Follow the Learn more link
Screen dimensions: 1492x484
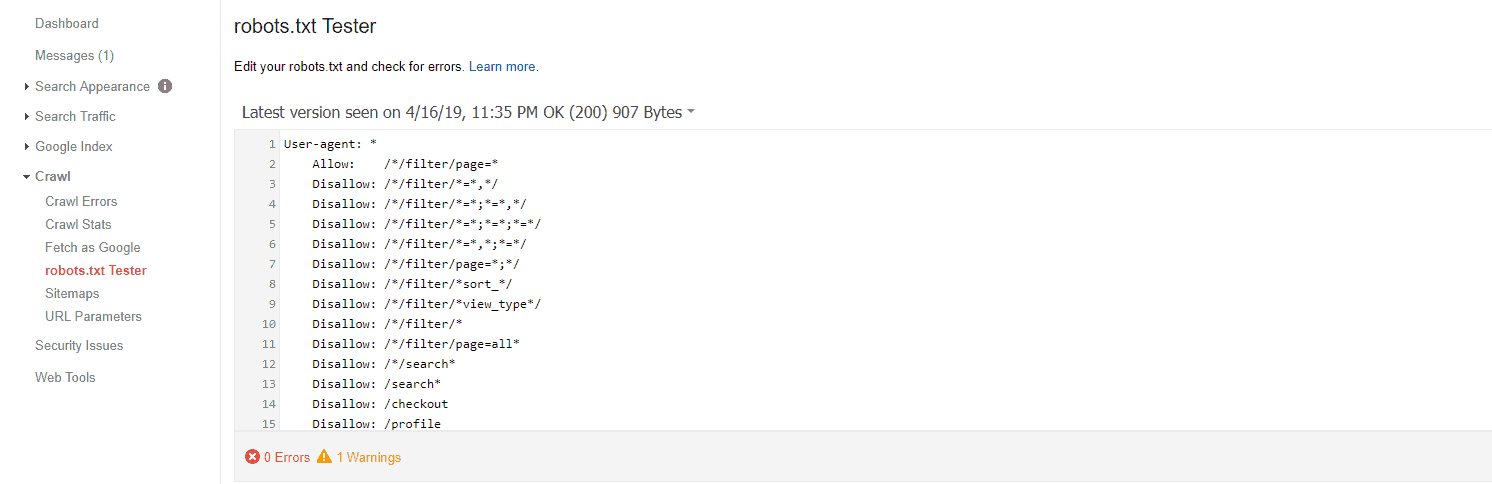tap(503, 67)
